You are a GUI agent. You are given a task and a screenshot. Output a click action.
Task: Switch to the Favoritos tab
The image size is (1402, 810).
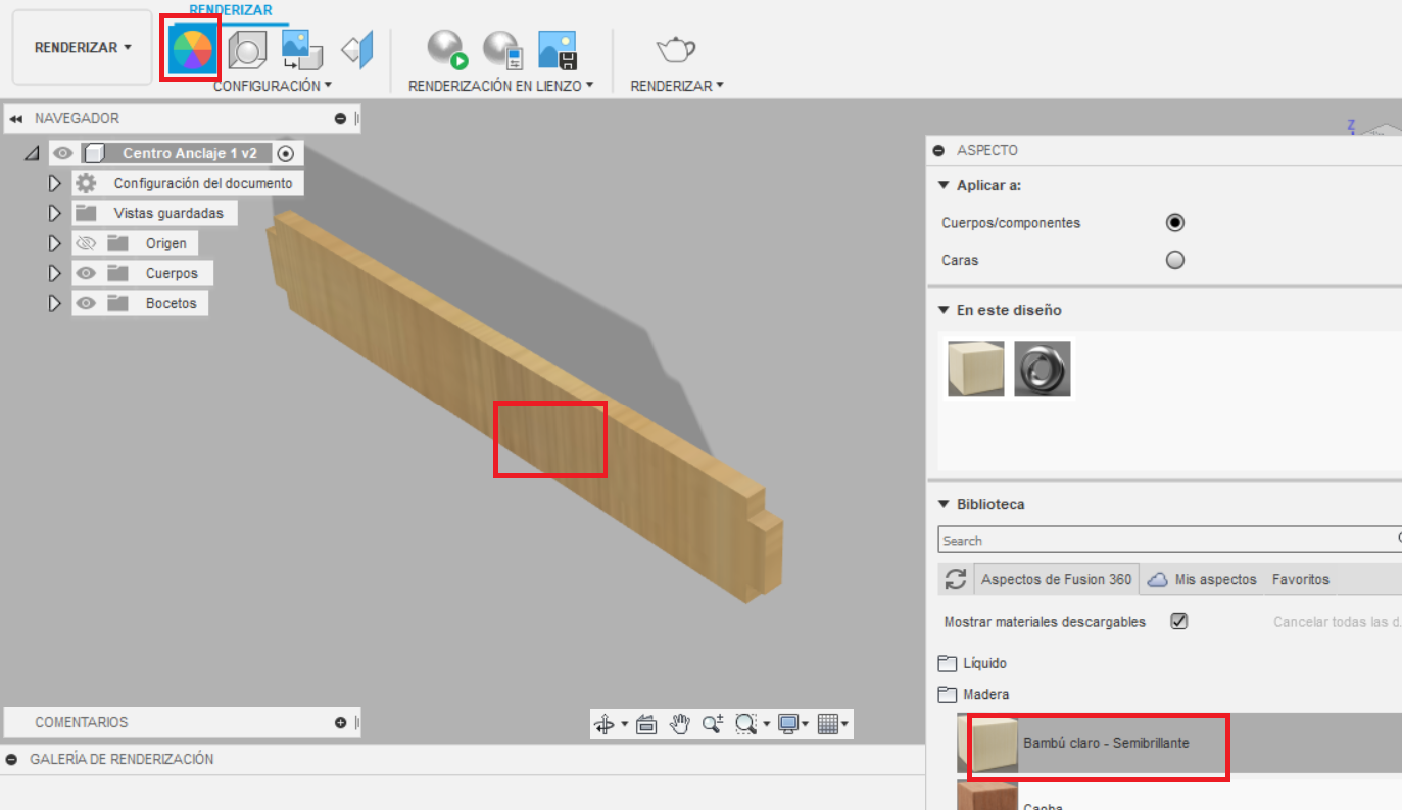coord(1300,579)
